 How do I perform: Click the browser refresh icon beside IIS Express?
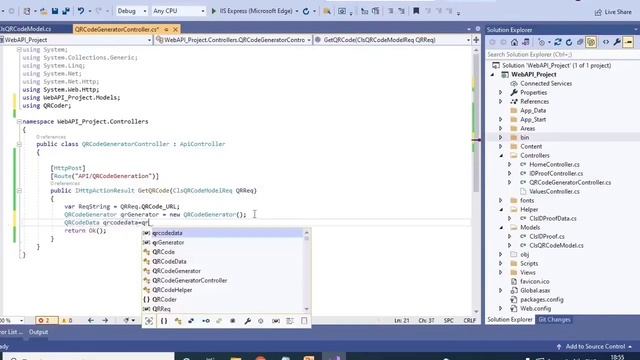[306, 11]
